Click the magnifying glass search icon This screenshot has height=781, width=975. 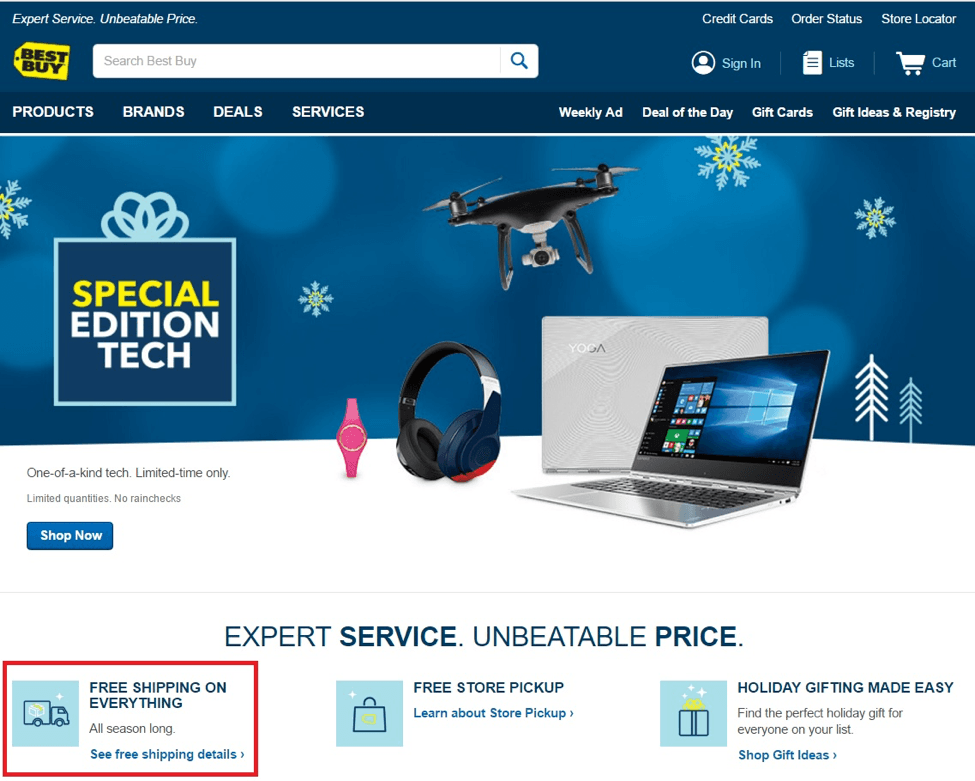[x=519, y=60]
